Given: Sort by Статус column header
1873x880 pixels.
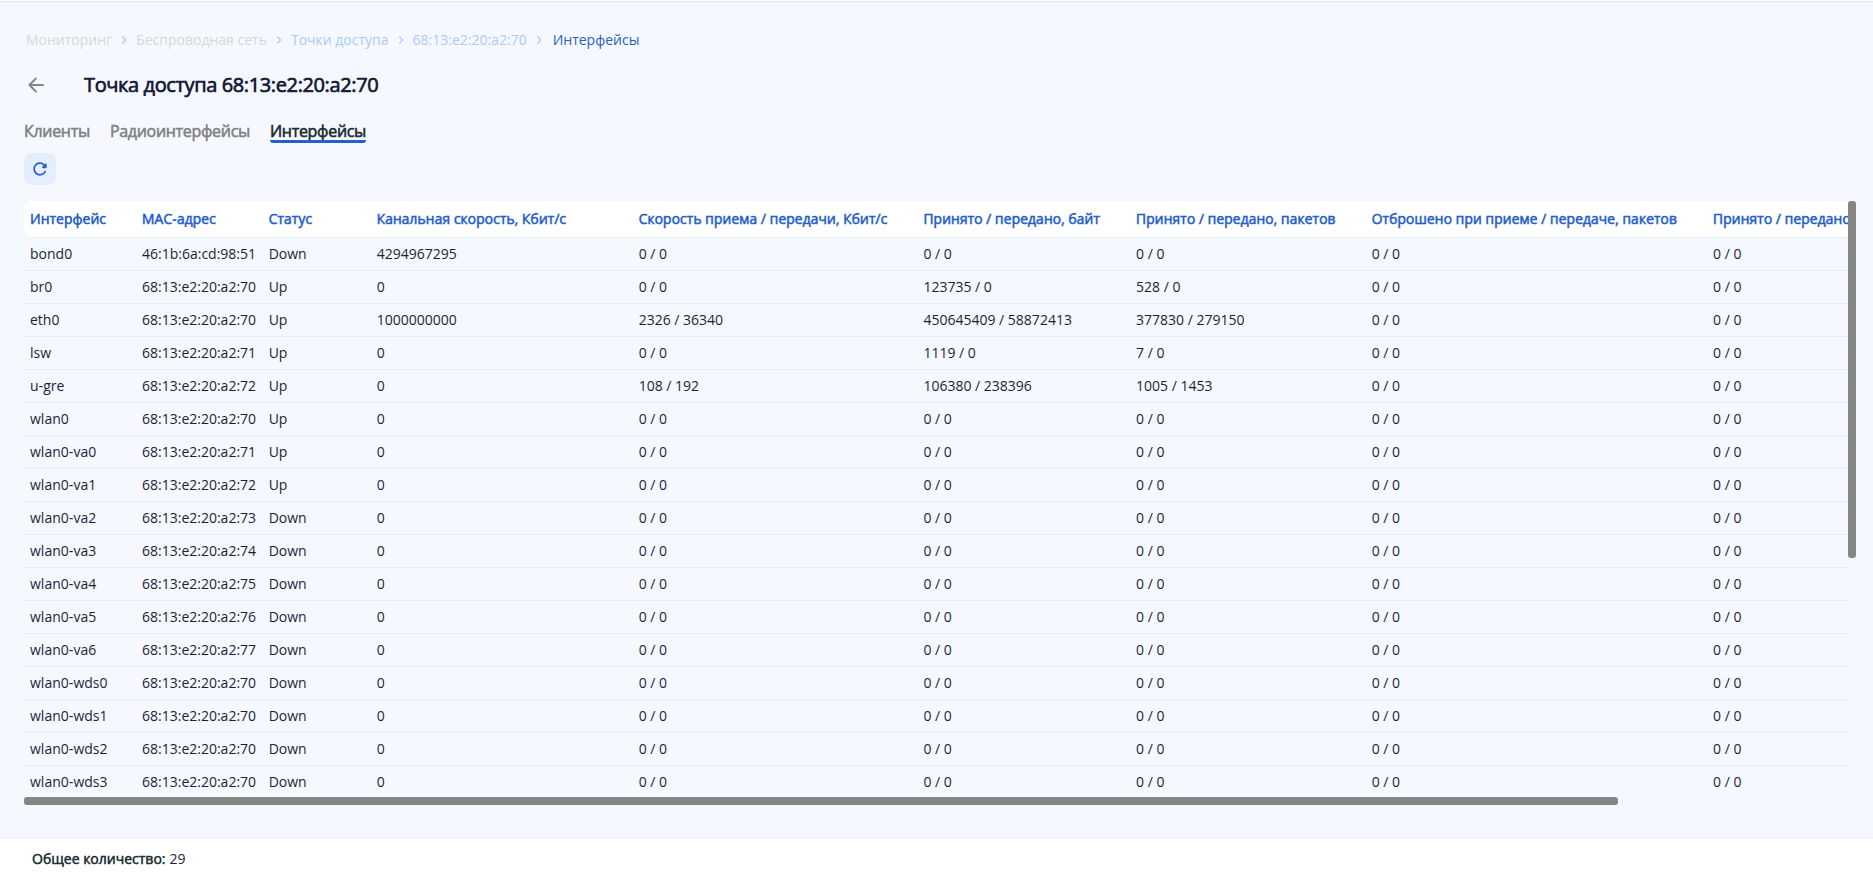Looking at the screenshot, I should coord(290,219).
